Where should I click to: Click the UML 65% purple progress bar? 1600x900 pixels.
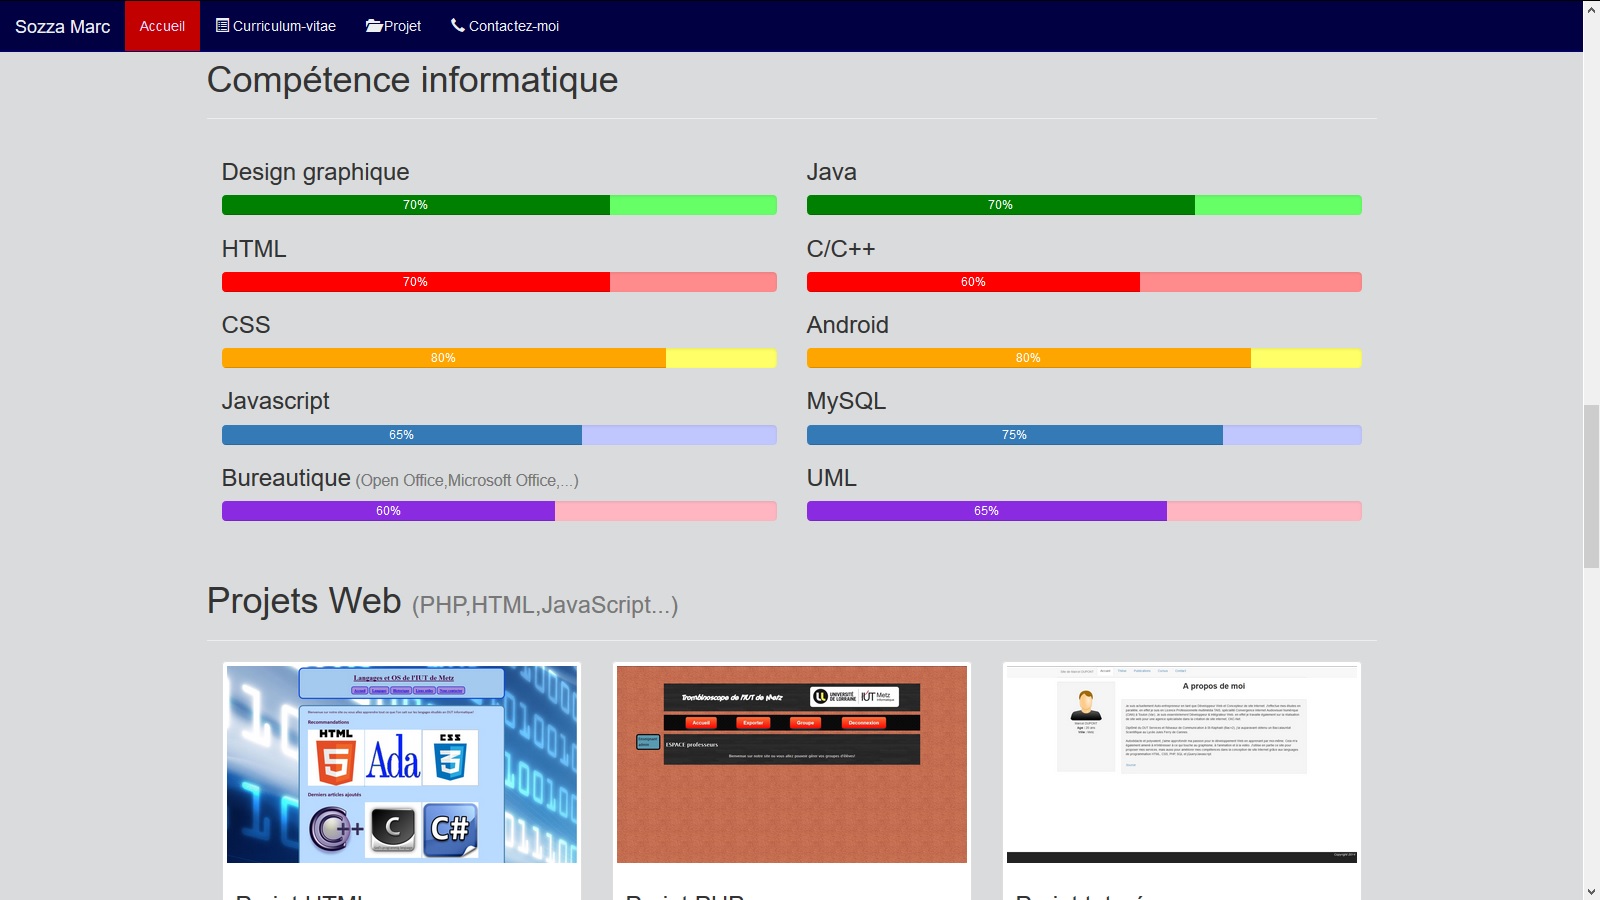click(1084, 511)
